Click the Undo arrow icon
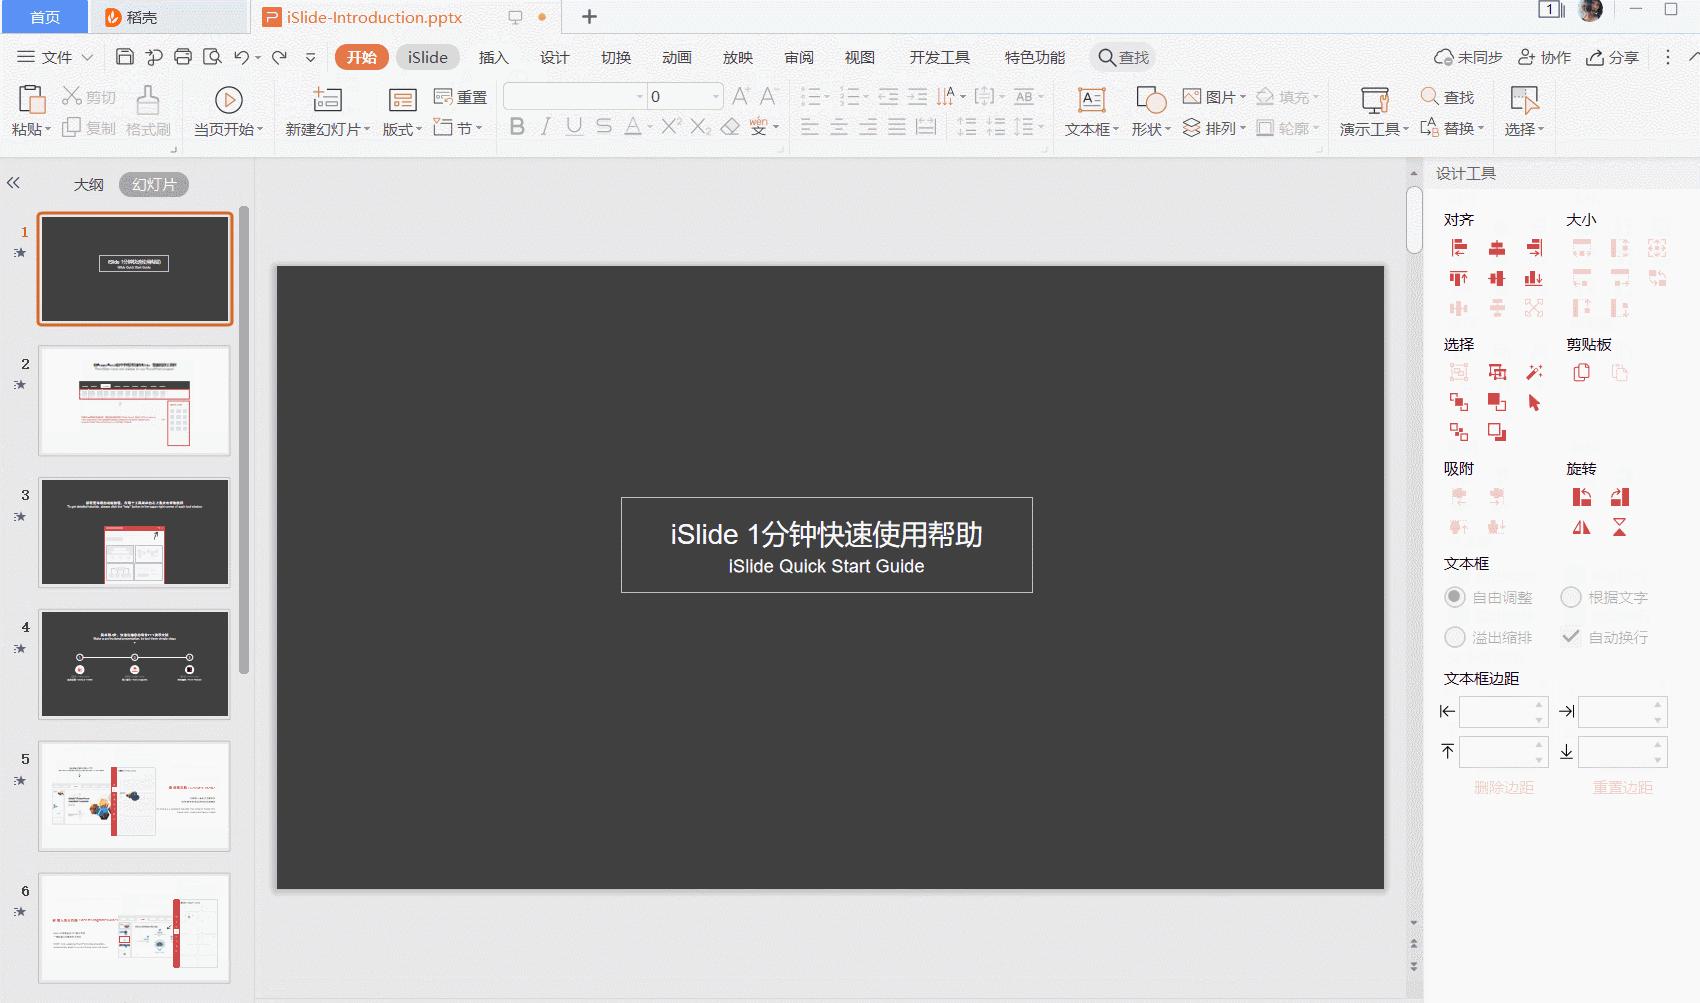 coord(241,57)
